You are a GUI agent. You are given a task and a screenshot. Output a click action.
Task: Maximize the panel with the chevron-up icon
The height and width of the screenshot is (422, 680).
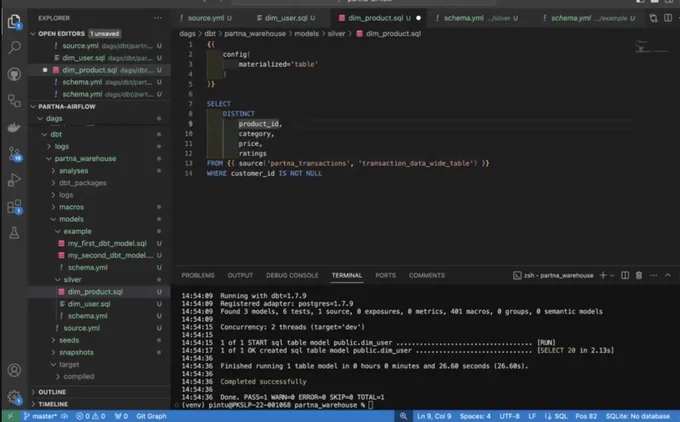668,275
